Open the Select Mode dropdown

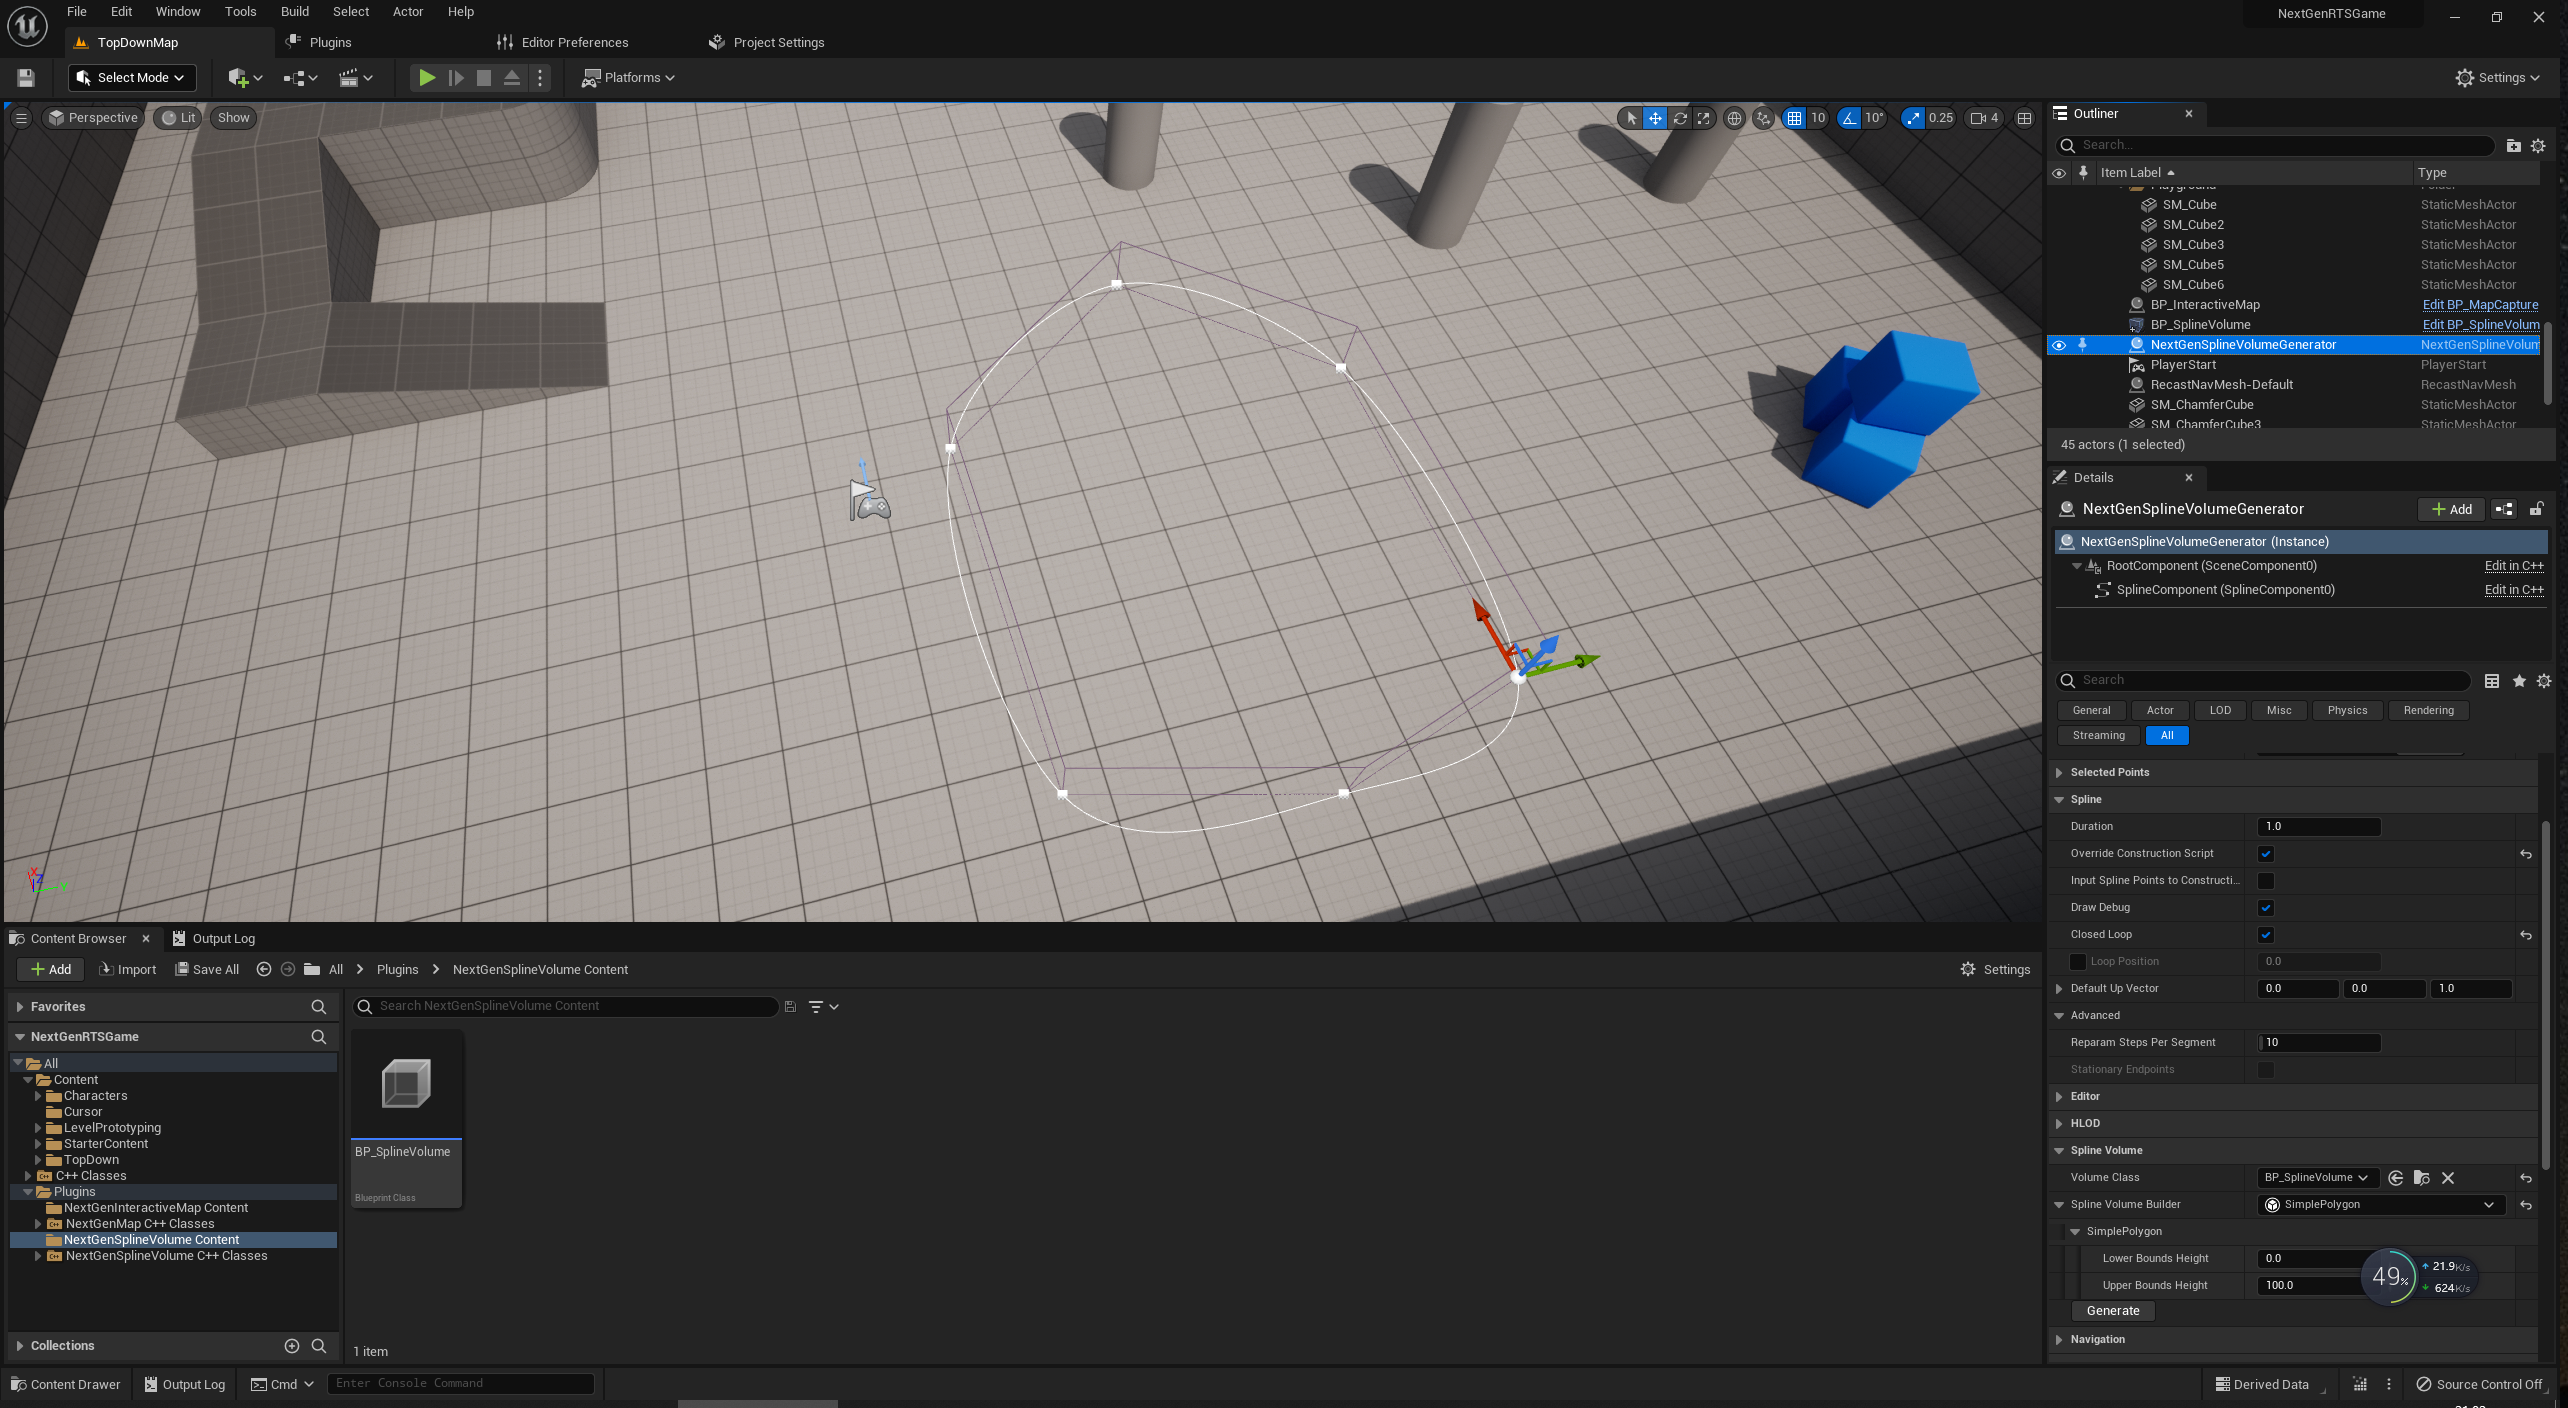132,78
